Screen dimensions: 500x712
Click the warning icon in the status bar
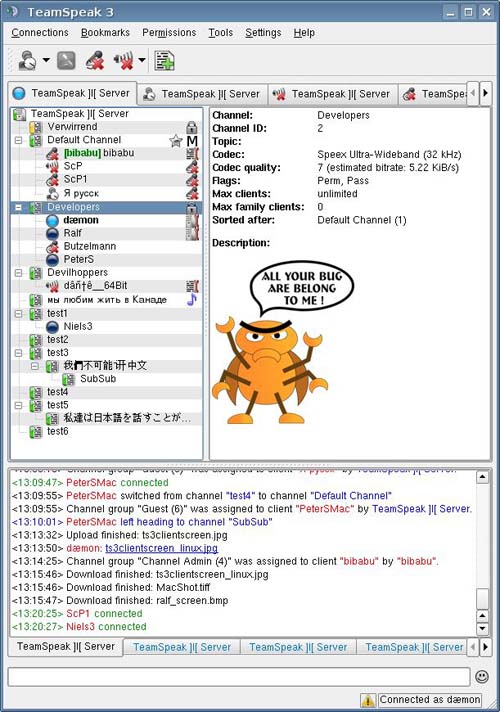[367, 700]
